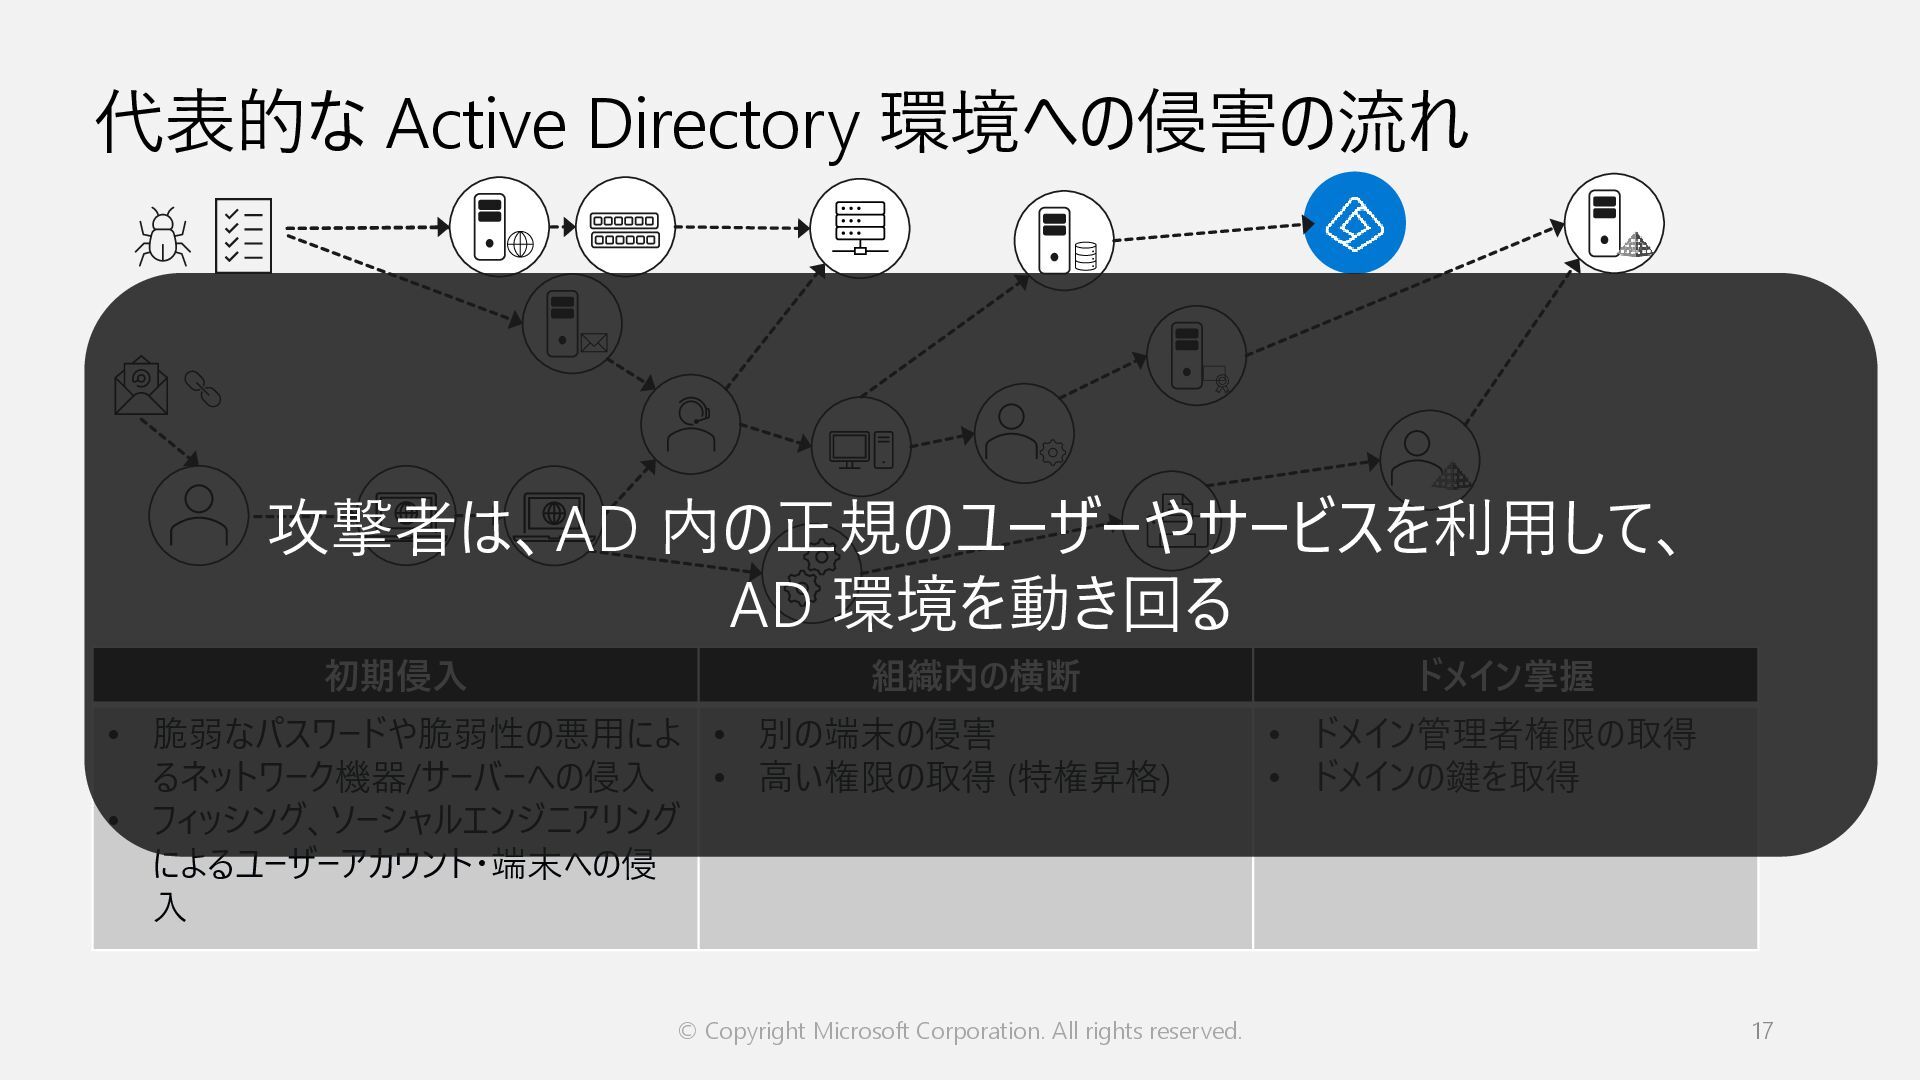Select the web server globe icon

tap(499, 228)
